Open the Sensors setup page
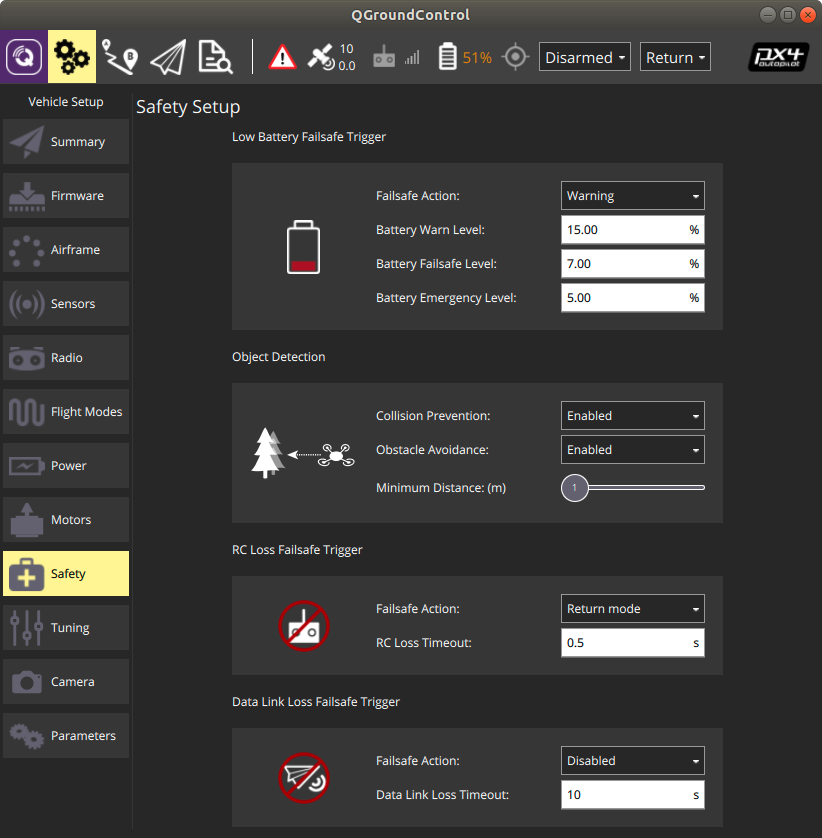 click(66, 304)
